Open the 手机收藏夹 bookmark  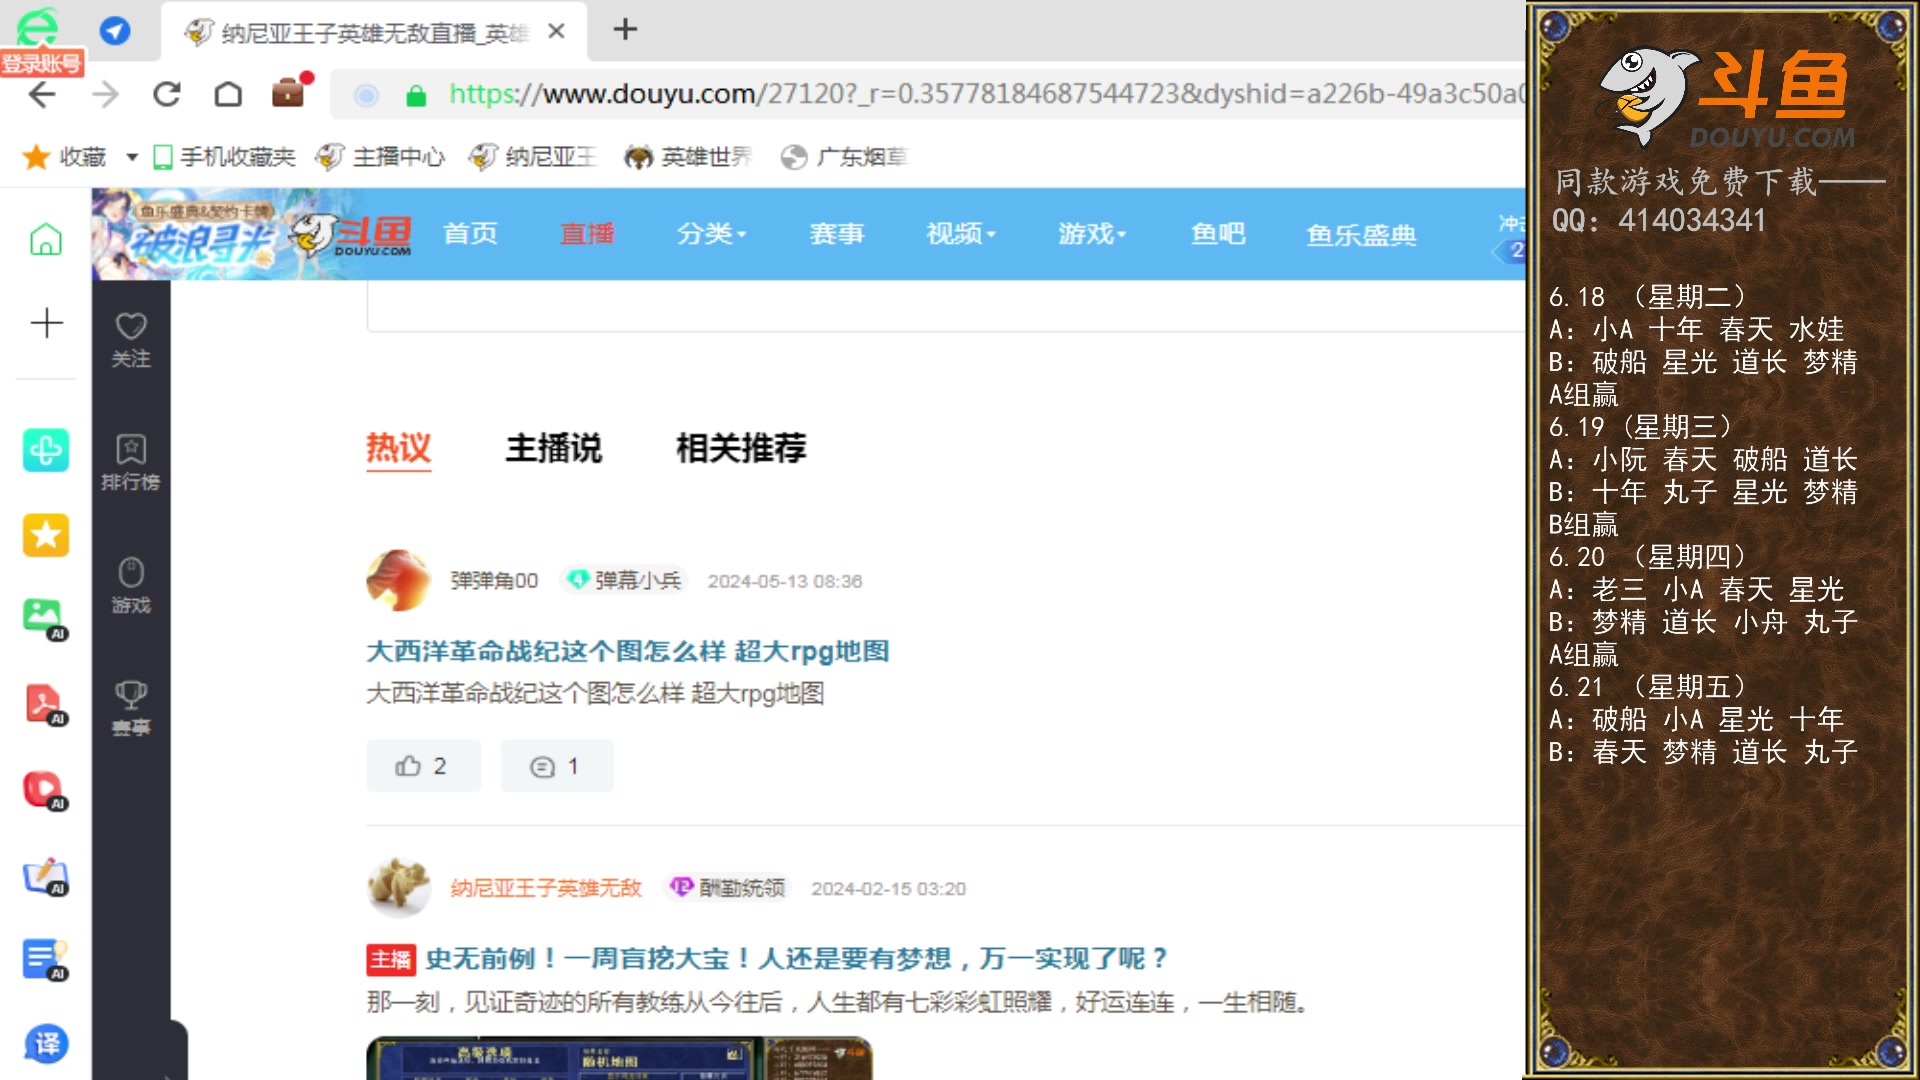tap(224, 157)
